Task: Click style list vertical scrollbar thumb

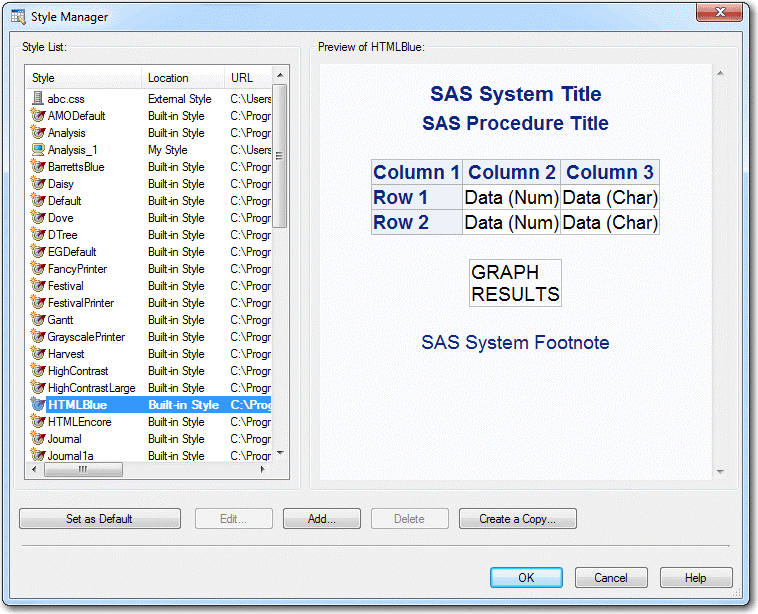Action: 280,156
